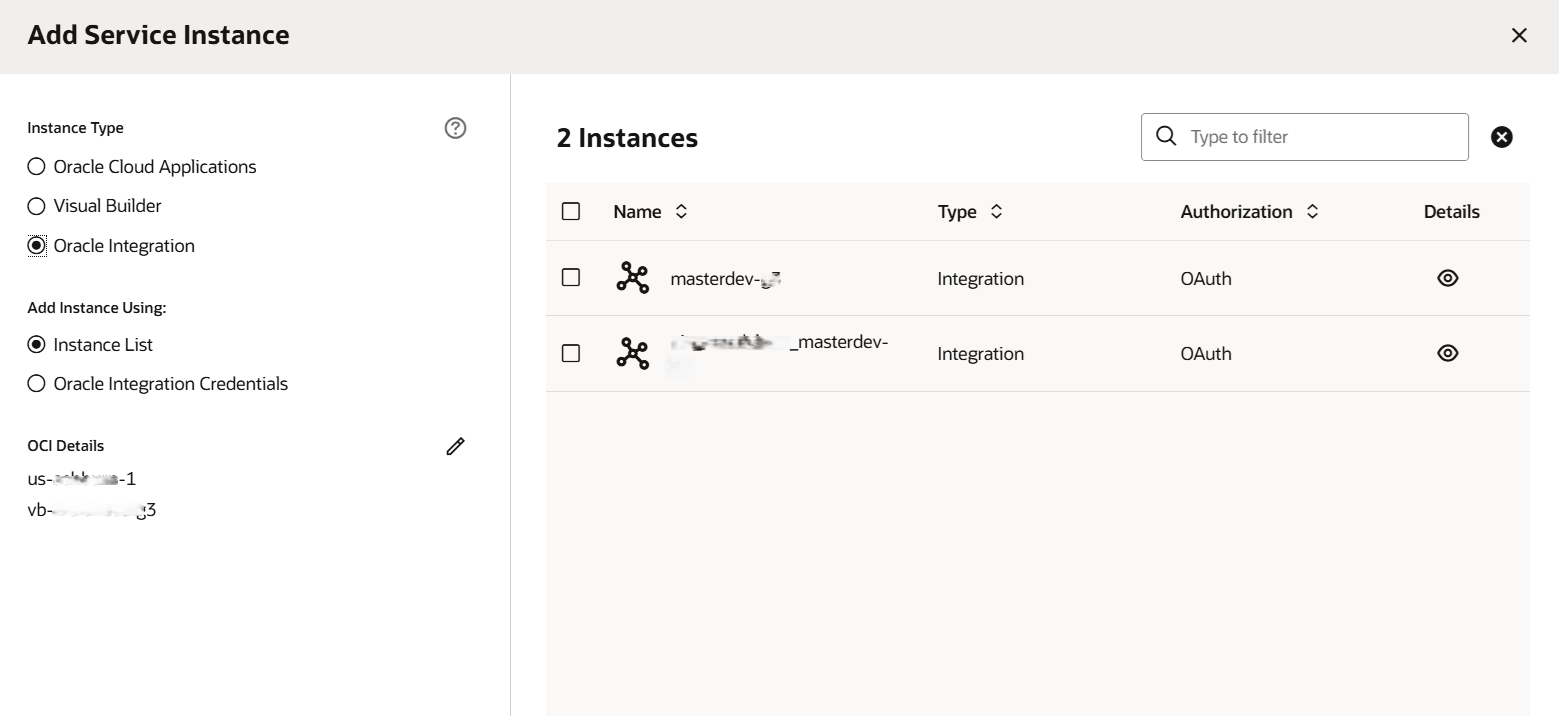
Task: Click the OCI Details label
Action: [66, 446]
